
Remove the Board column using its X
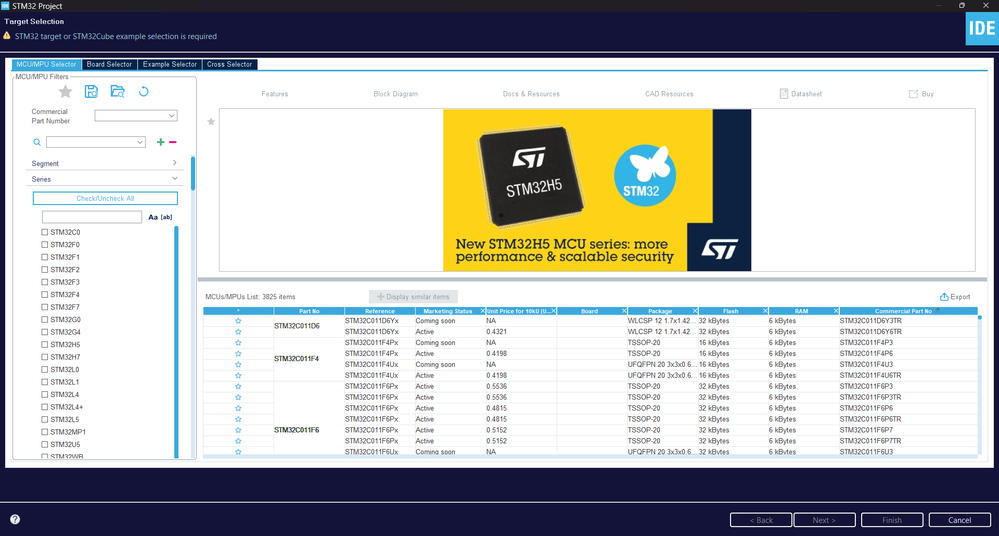(x=624, y=311)
